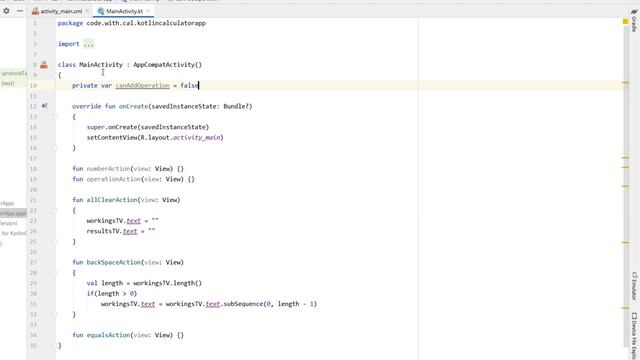The width and height of the screenshot is (640, 360).
Task: Click fold end marker on line 25
Action: pos(55,242)
